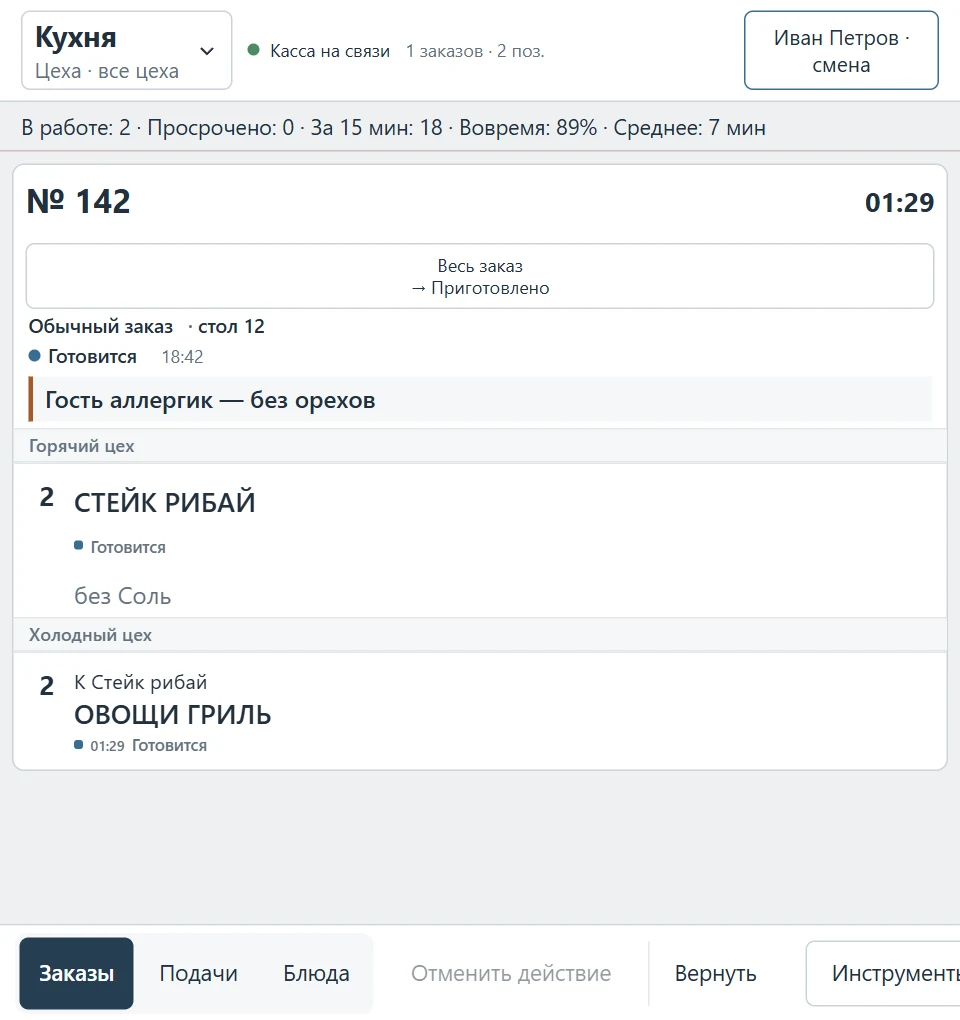
Task: Click order time 18:42
Action: (x=182, y=356)
